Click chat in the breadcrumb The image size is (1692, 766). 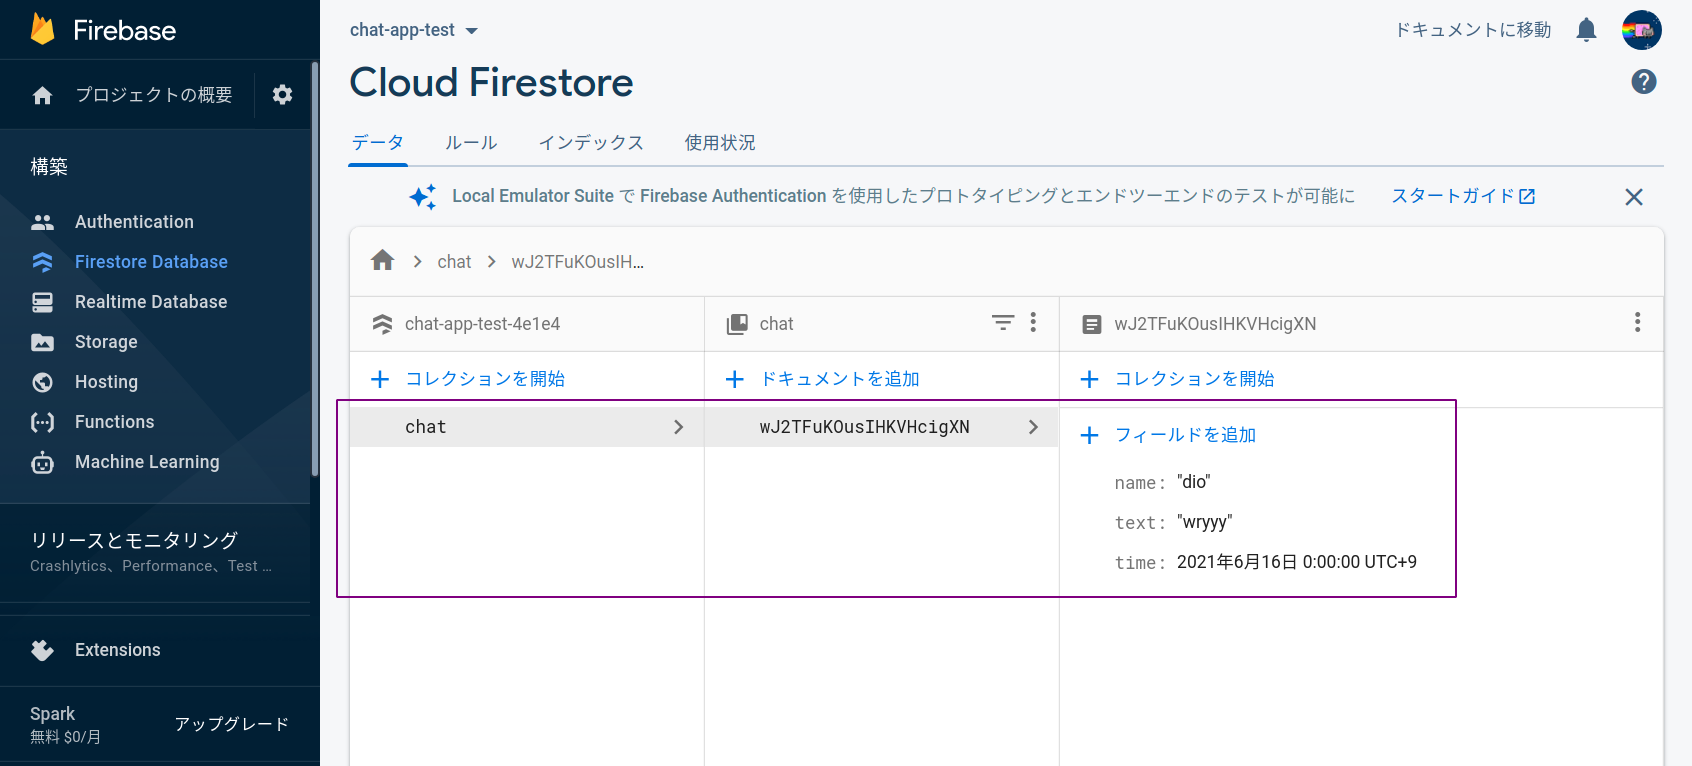click(454, 262)
